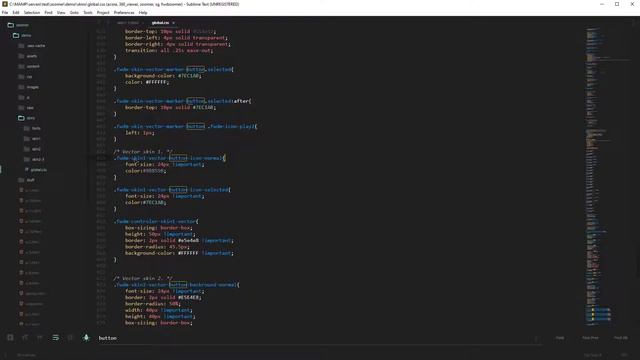The width and height of the screenshot is (640, 360).
Task: Click the matches count in status bar
Action: [x=26, y=355]
